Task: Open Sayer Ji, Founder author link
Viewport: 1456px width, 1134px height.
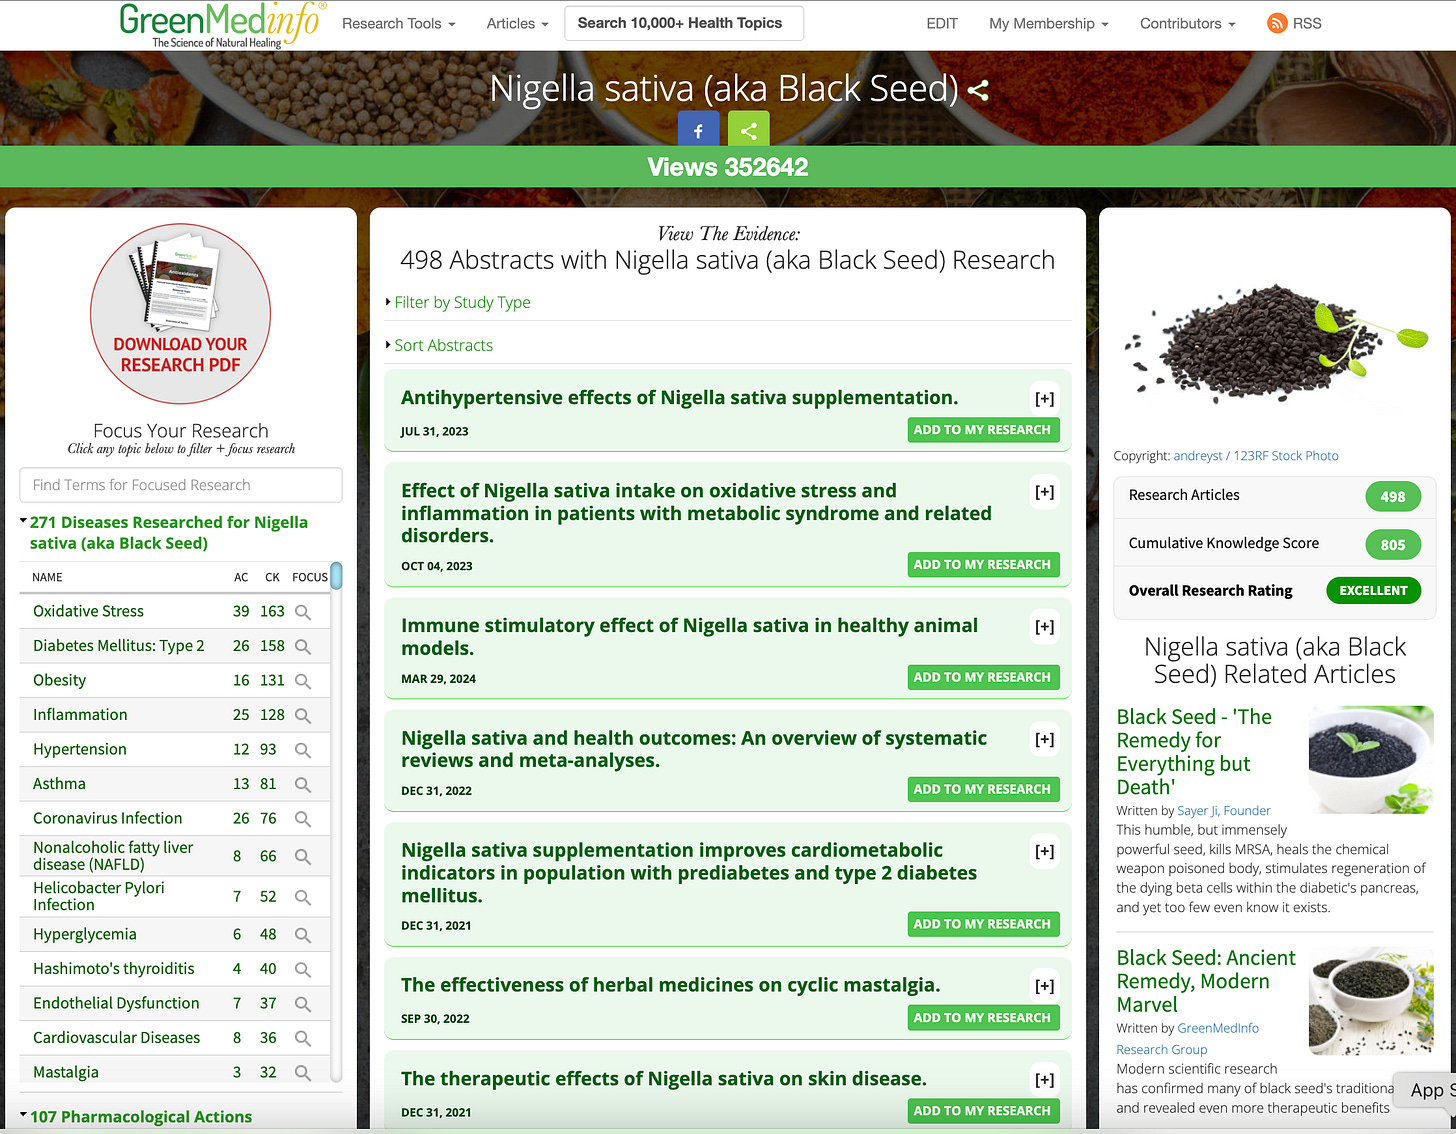Action: tap(1224, 811)
